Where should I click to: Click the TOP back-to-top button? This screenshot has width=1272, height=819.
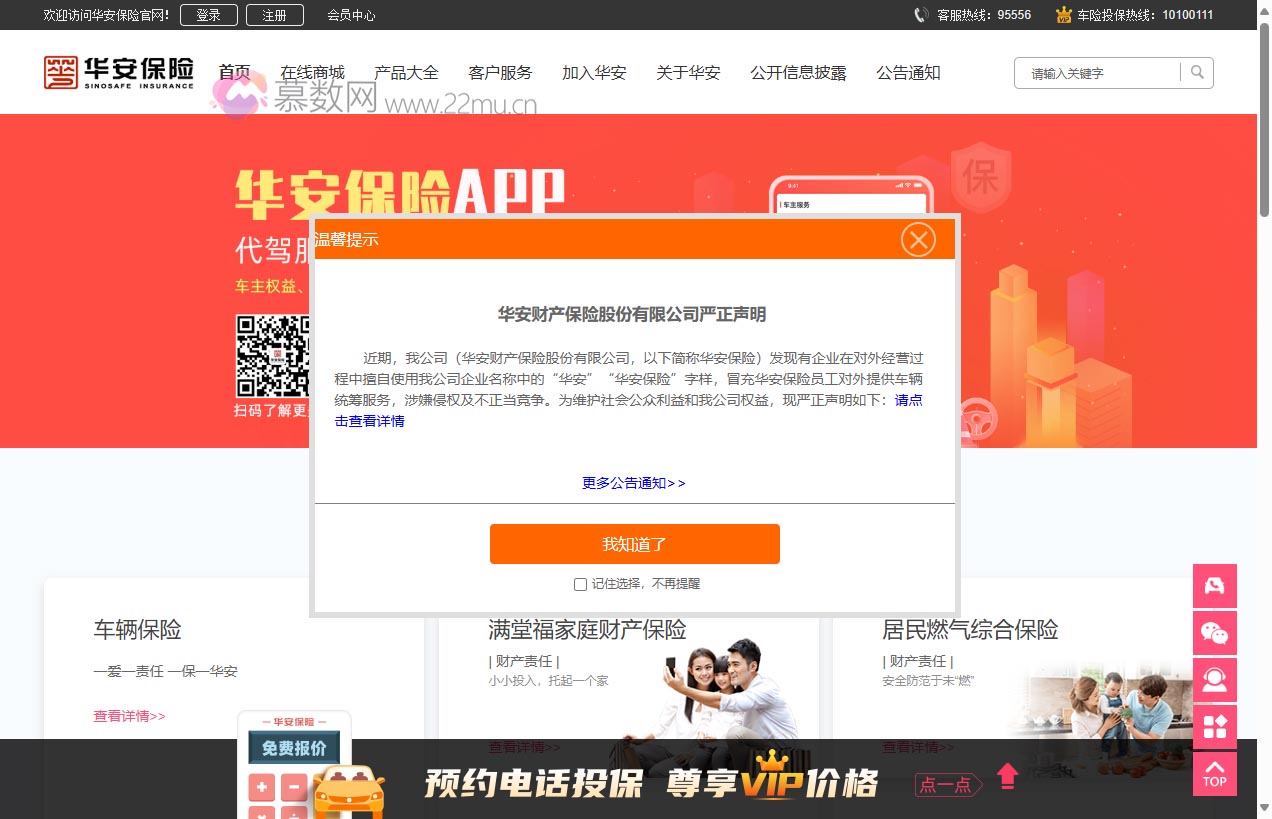(x=1214, y=774)
